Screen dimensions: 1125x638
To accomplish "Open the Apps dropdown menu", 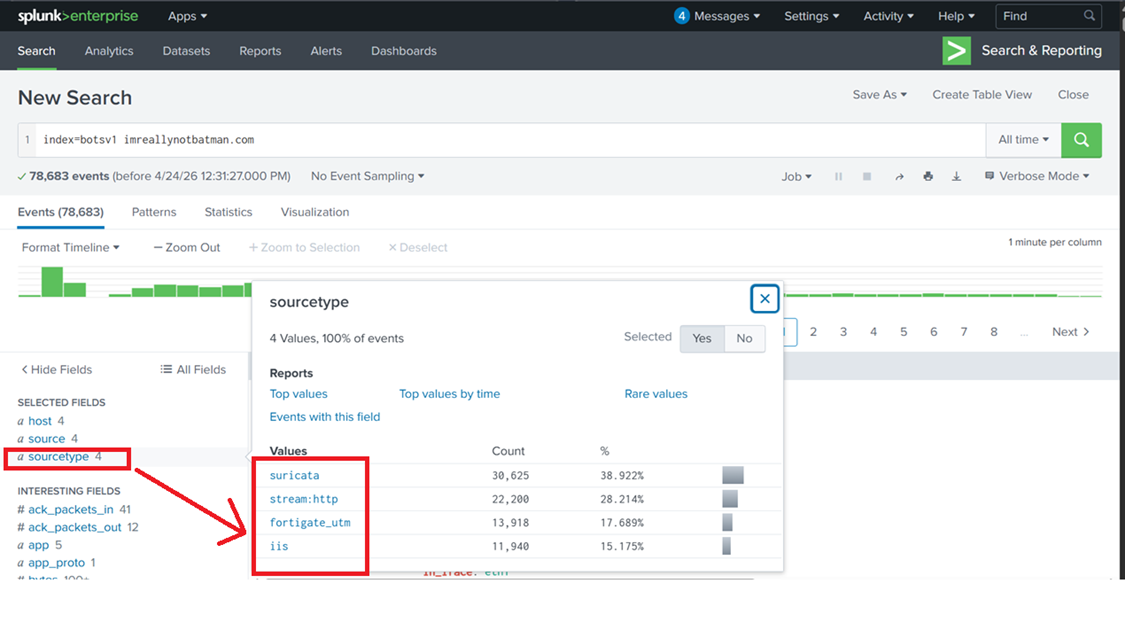I will pyautogui.click(x=187, y=16).
